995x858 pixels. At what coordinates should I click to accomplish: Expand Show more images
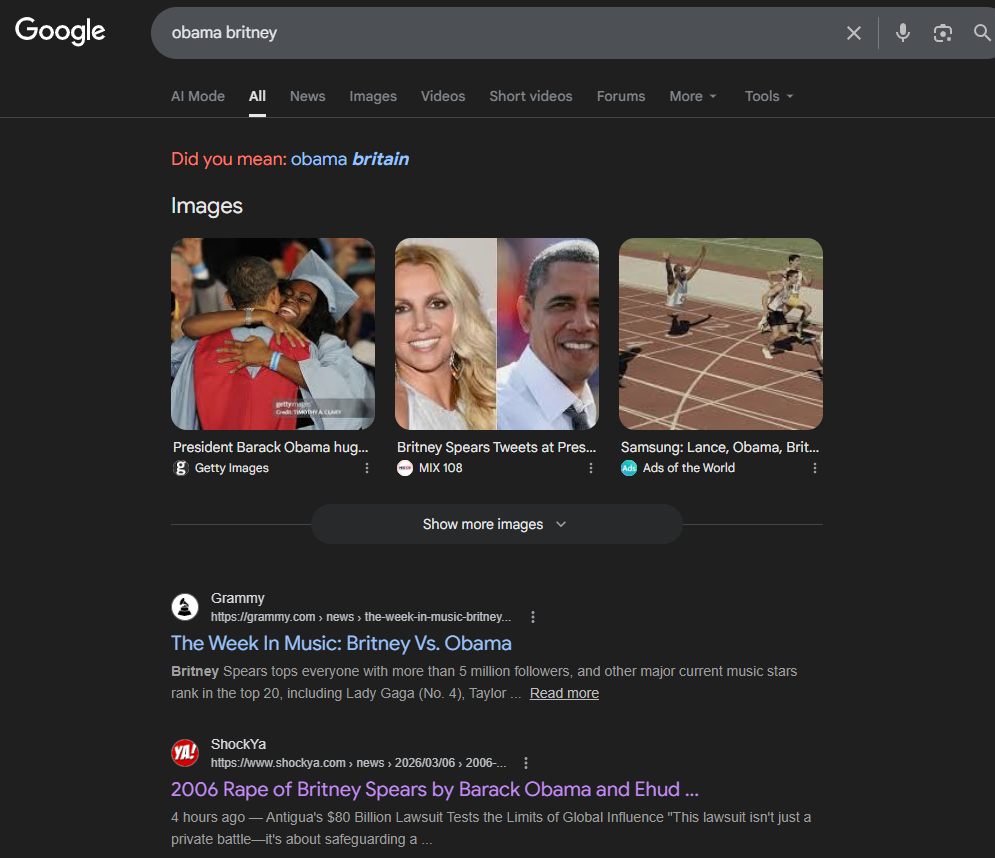[496, 524]
